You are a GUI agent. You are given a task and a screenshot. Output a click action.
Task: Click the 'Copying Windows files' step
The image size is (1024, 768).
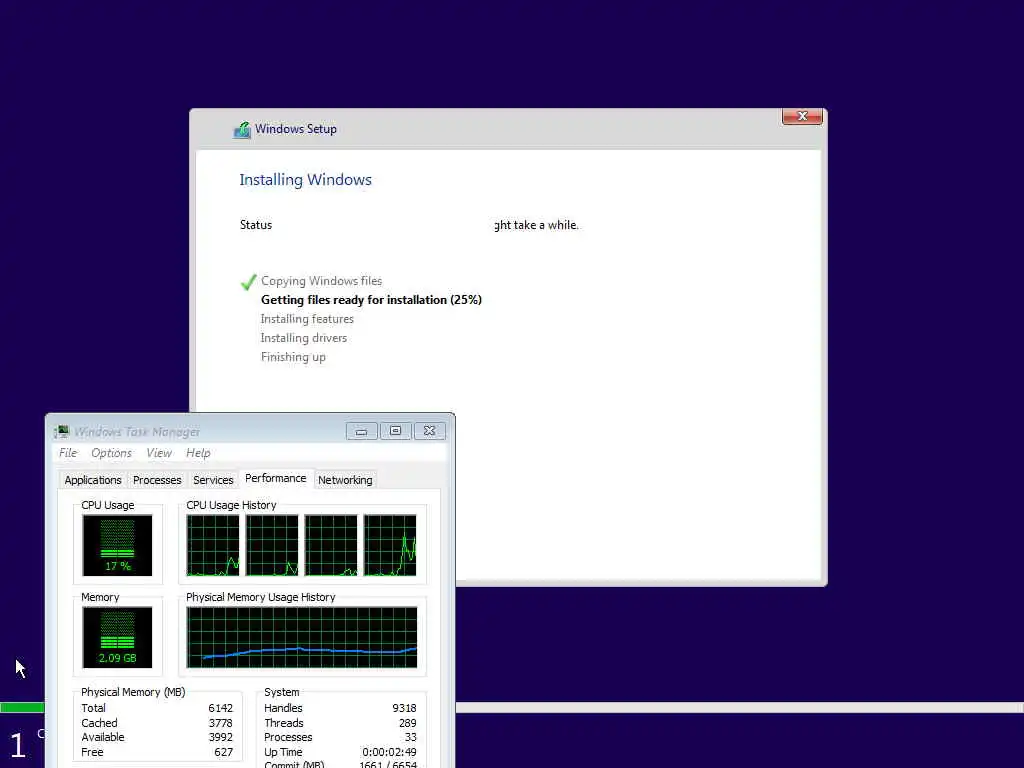pyautogui.click(x=321, y=281)
